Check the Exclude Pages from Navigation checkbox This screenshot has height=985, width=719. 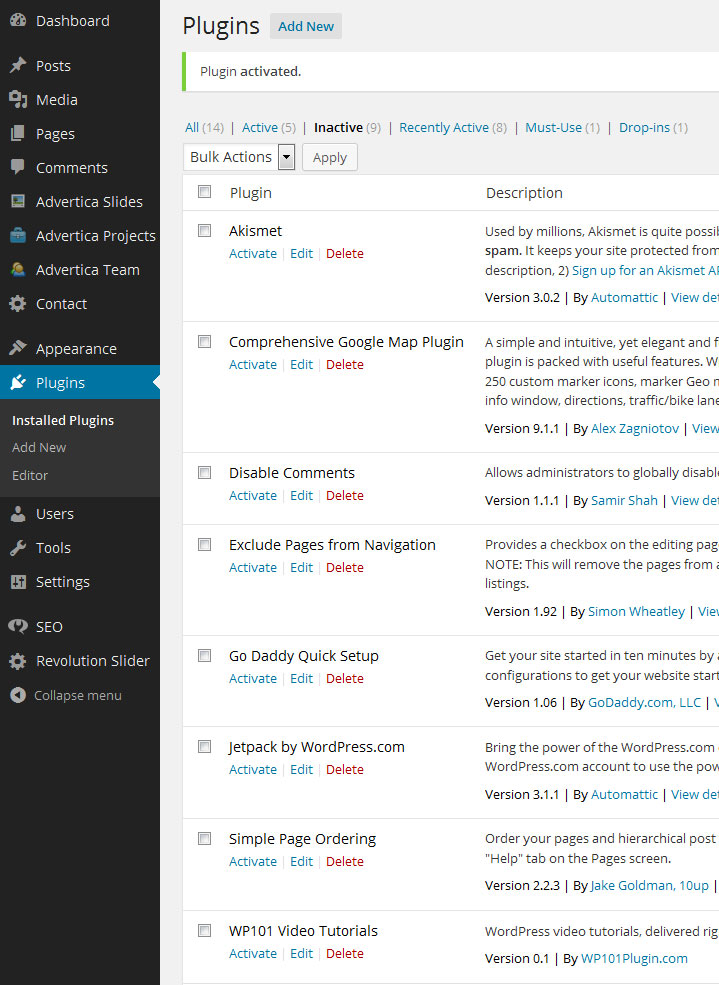pyautogui.click(x=205, y=545)
